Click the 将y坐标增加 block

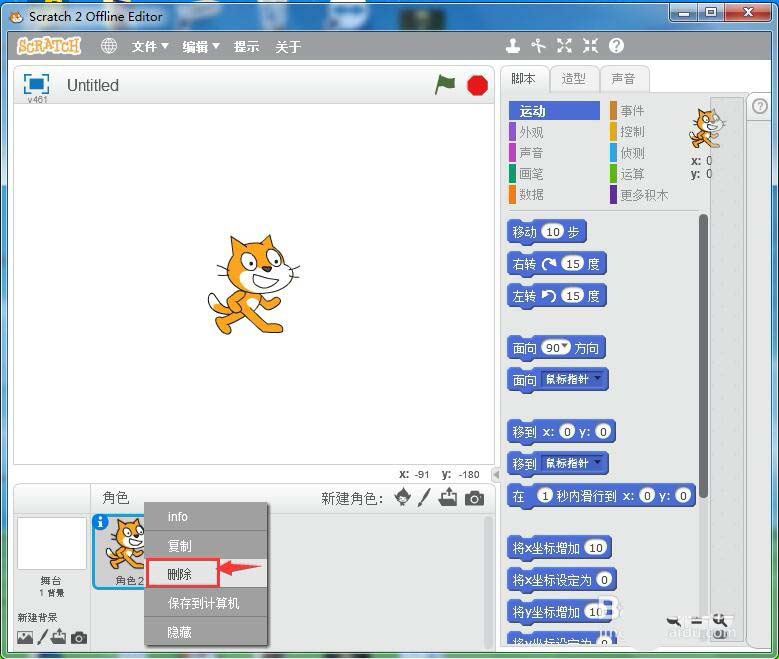(x=561, y=612)
